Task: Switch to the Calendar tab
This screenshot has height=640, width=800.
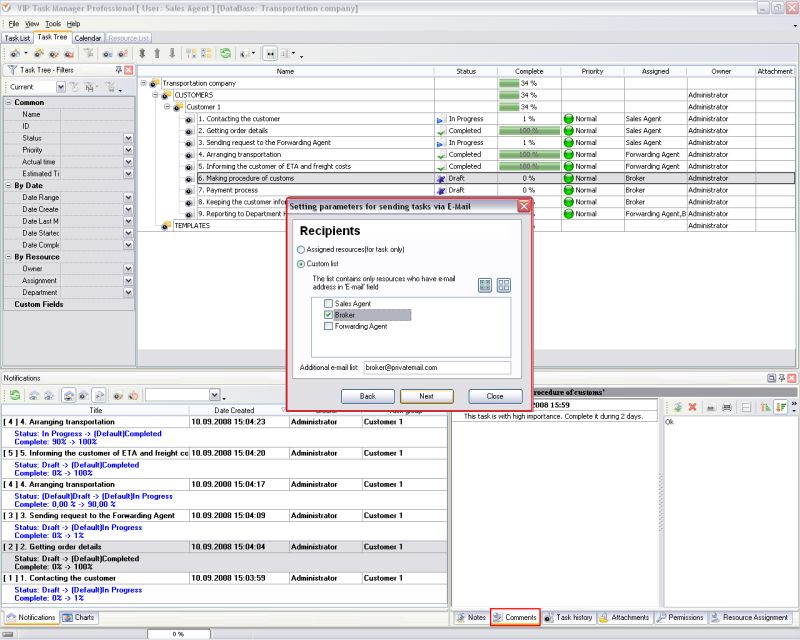Action: coord(88,38)
